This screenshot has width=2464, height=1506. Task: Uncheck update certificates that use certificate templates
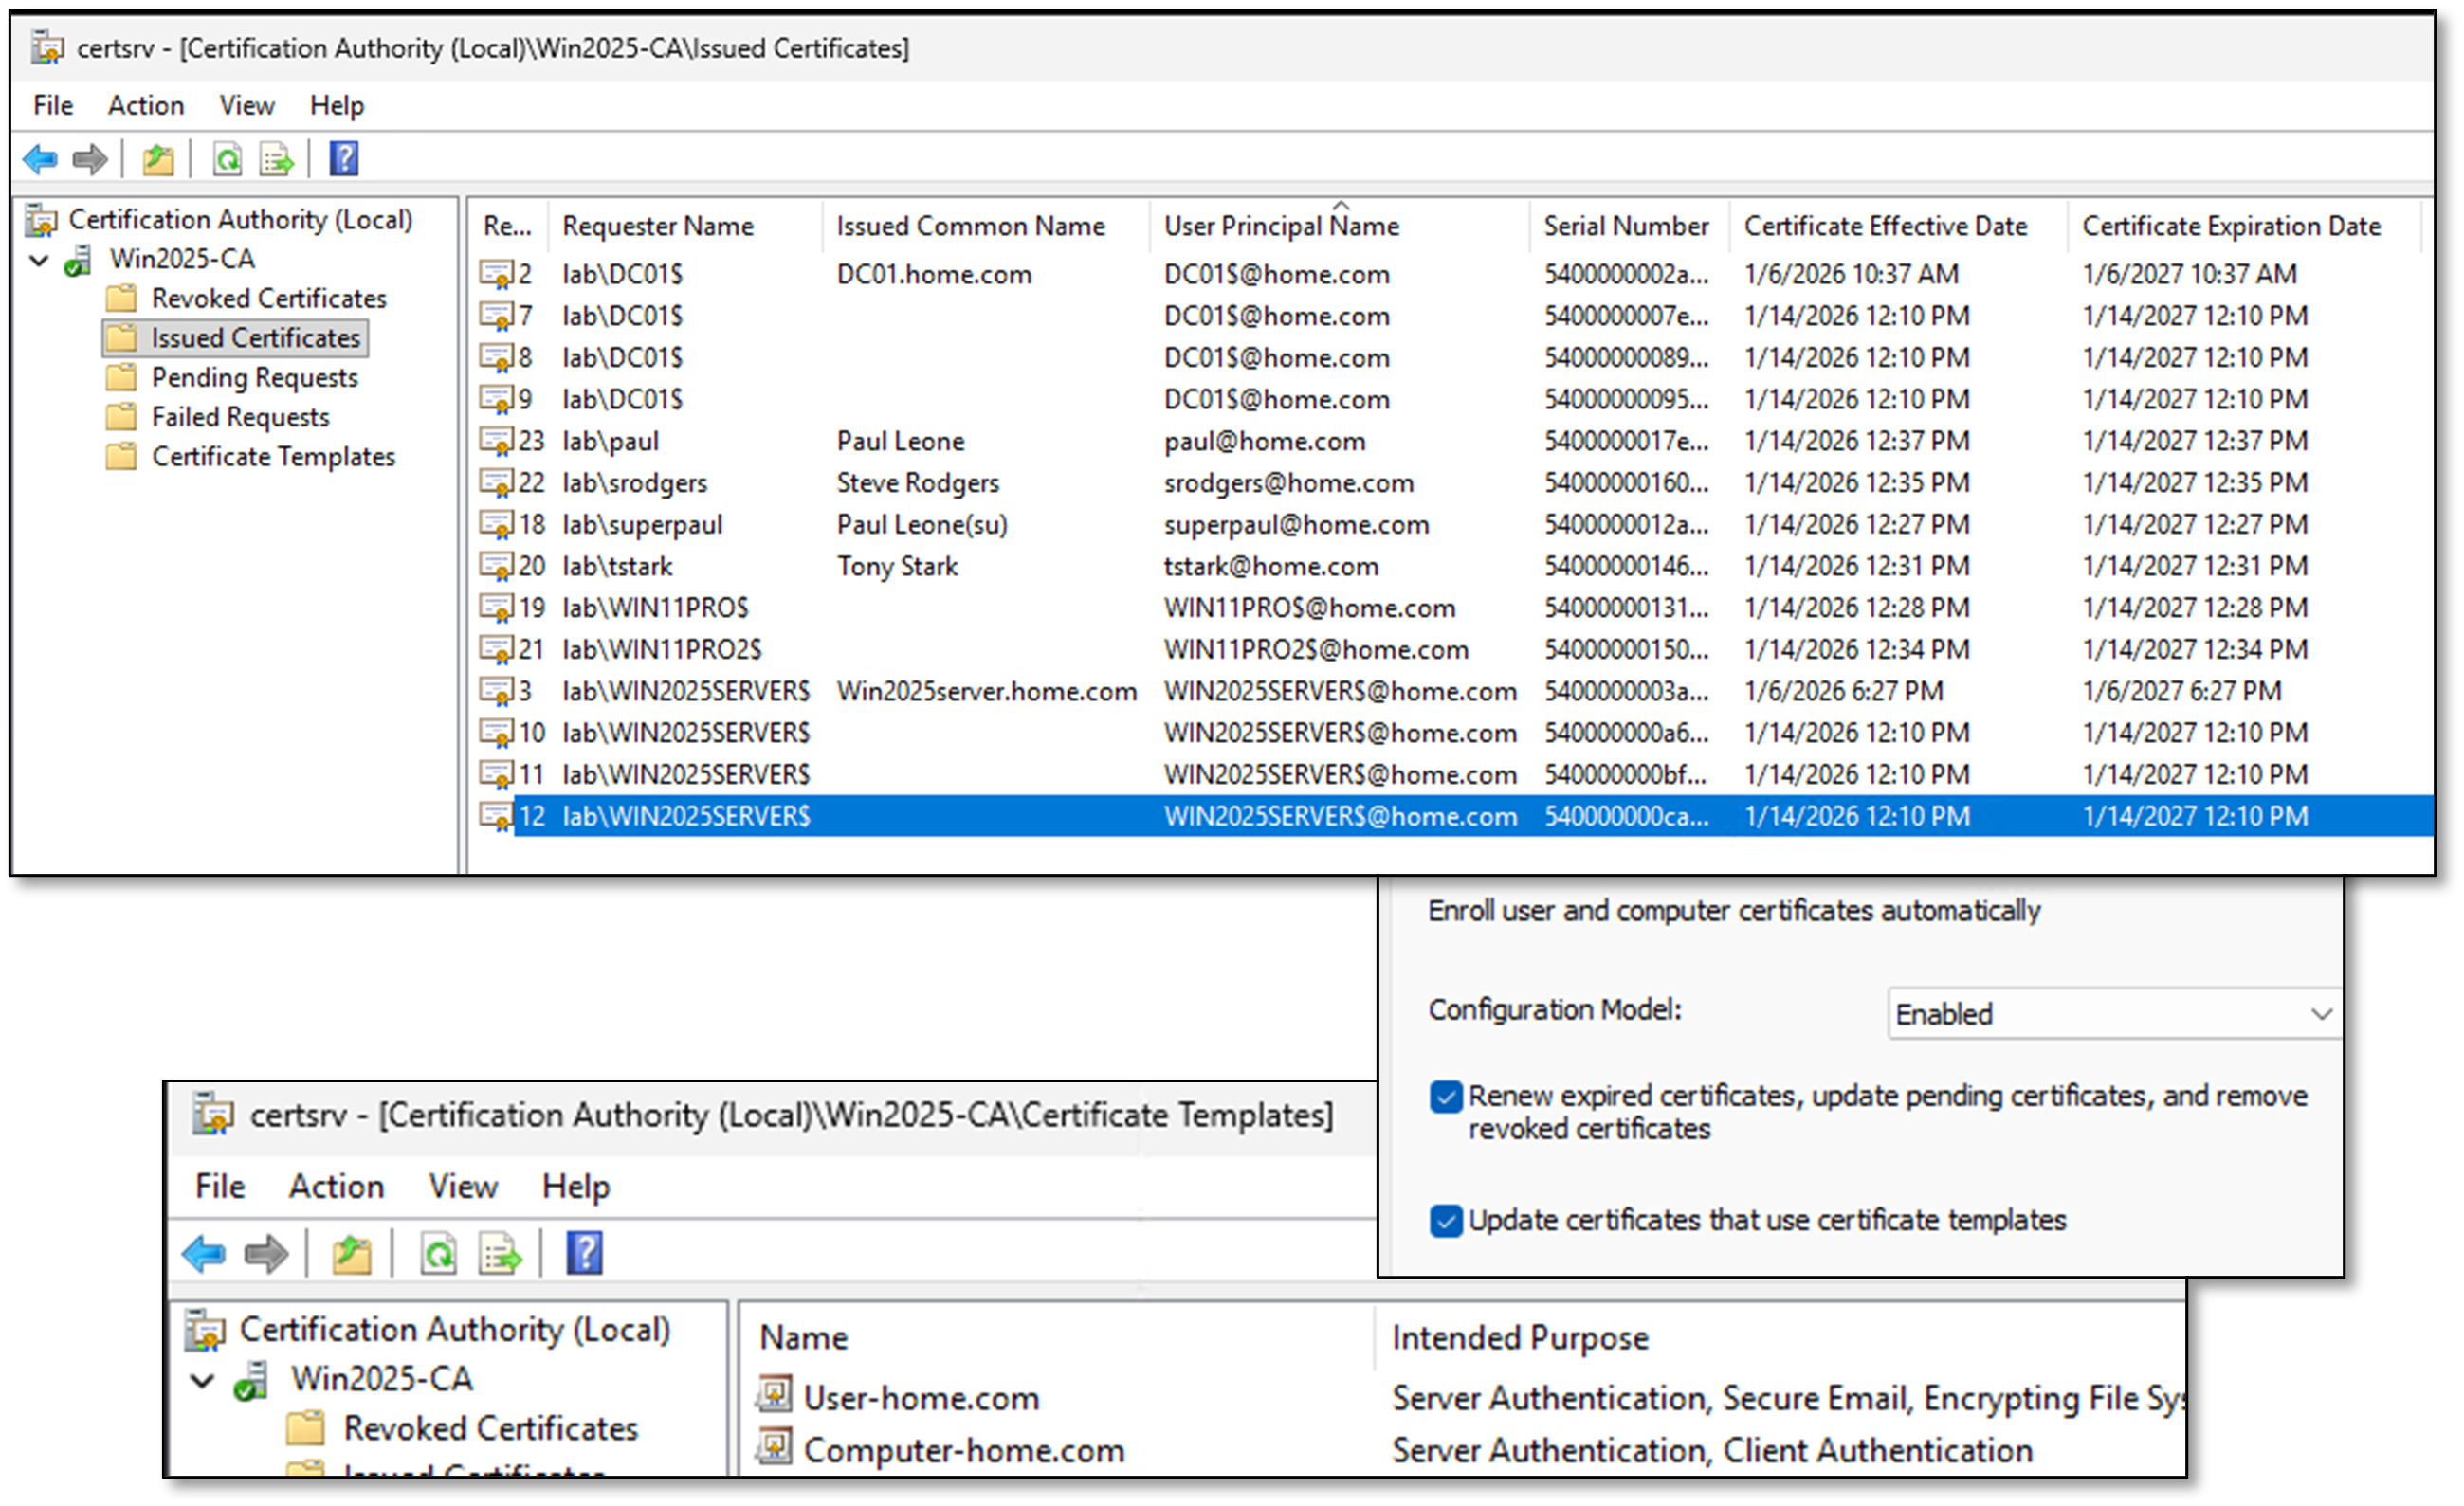[1445, 1220]
